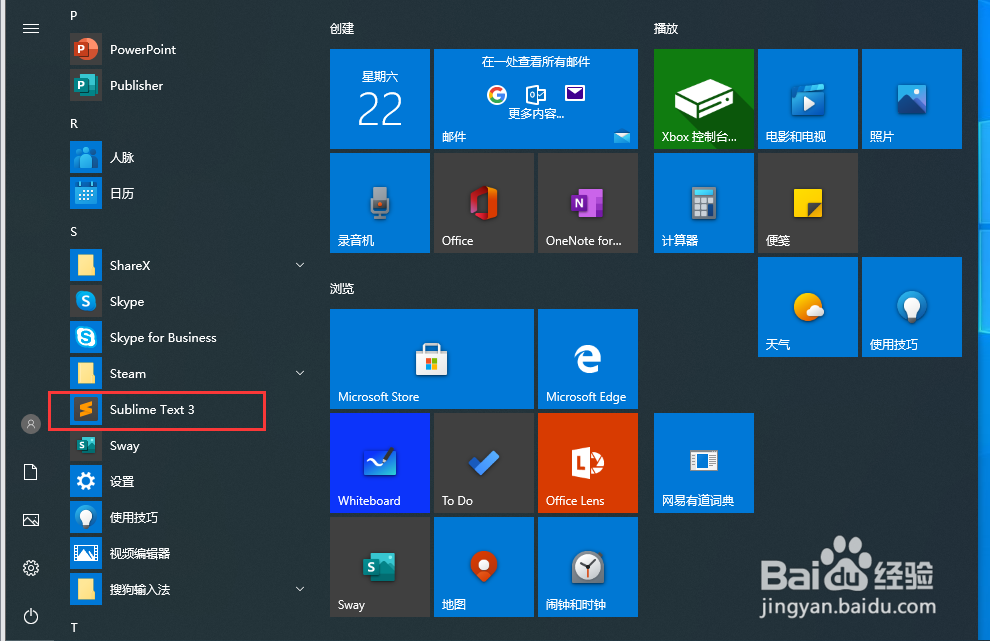Open 设置 in the app list

point(189,481)
